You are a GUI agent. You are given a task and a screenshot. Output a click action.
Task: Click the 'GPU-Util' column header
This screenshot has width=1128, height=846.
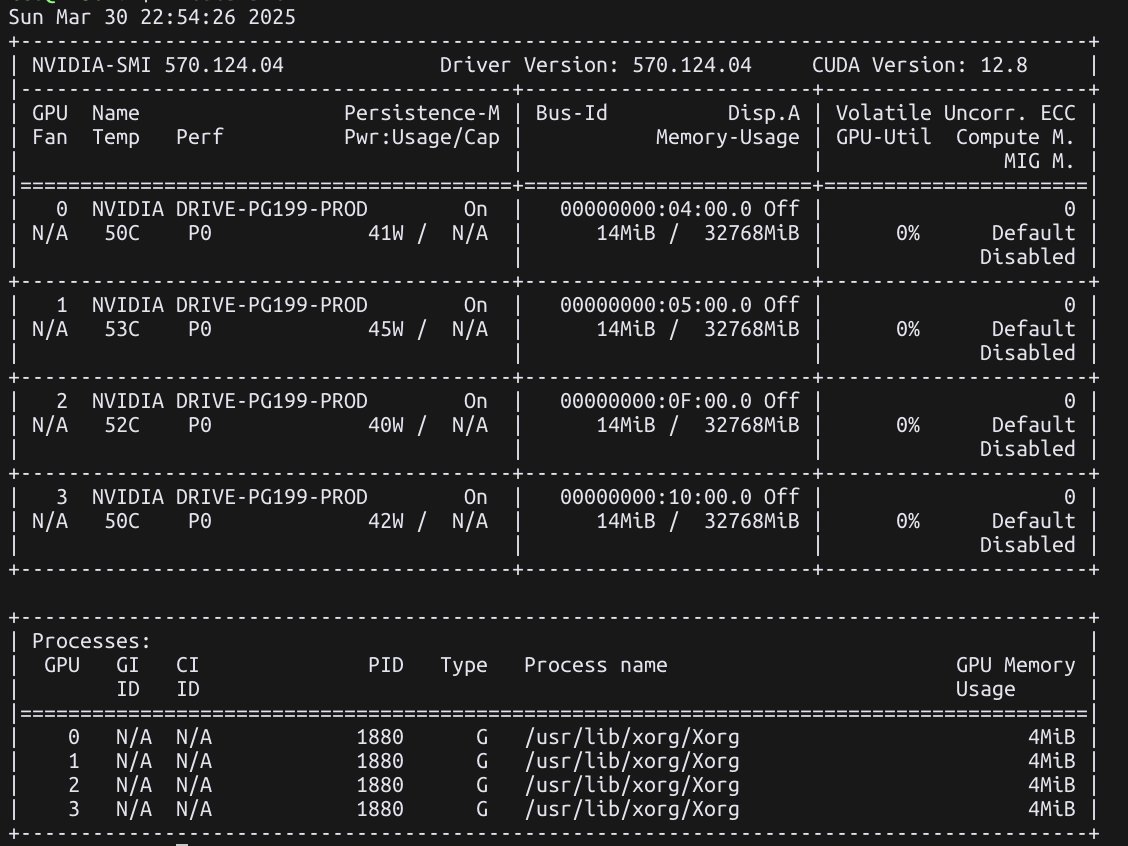pos(883,137)
